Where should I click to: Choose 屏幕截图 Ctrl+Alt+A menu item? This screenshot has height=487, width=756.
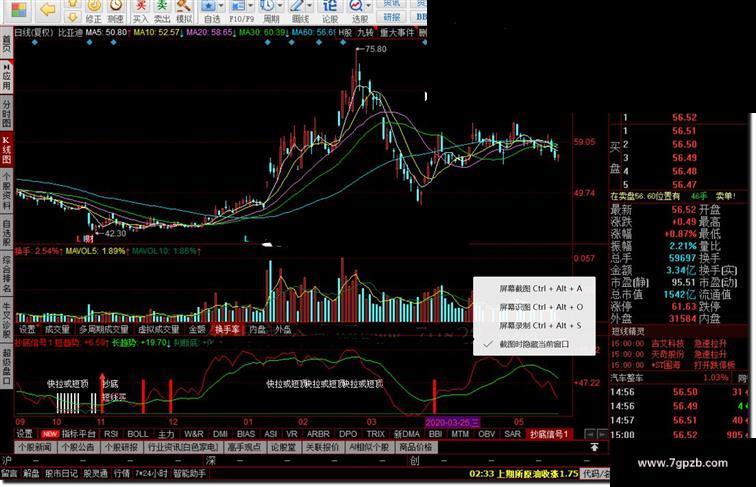pos(534,288)
